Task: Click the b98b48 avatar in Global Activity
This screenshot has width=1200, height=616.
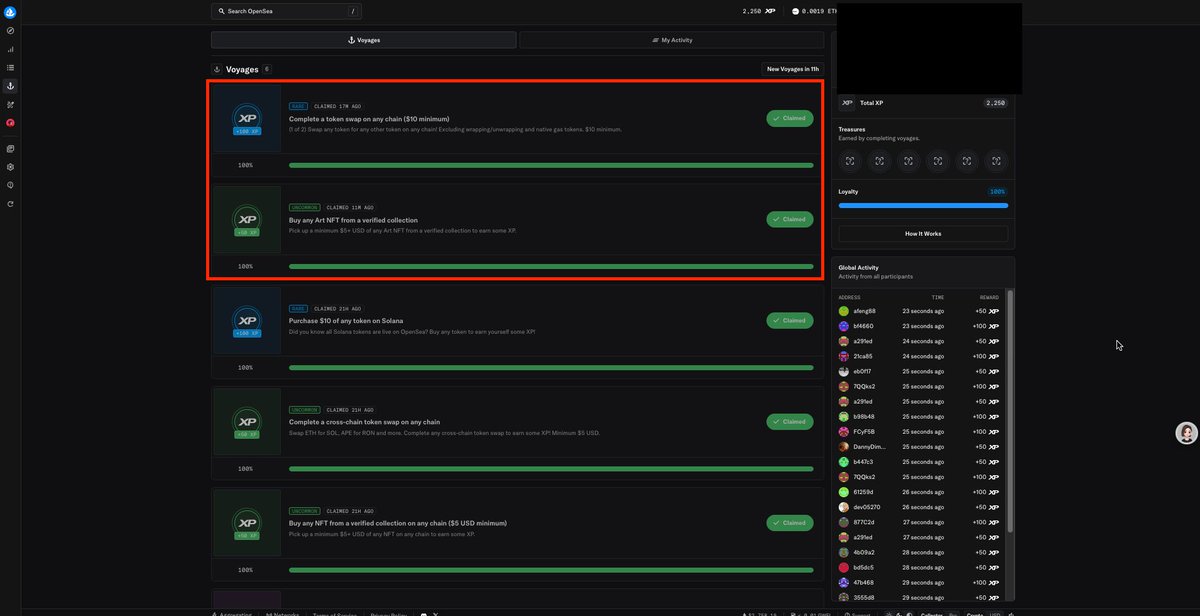Action: pos(844,417)
